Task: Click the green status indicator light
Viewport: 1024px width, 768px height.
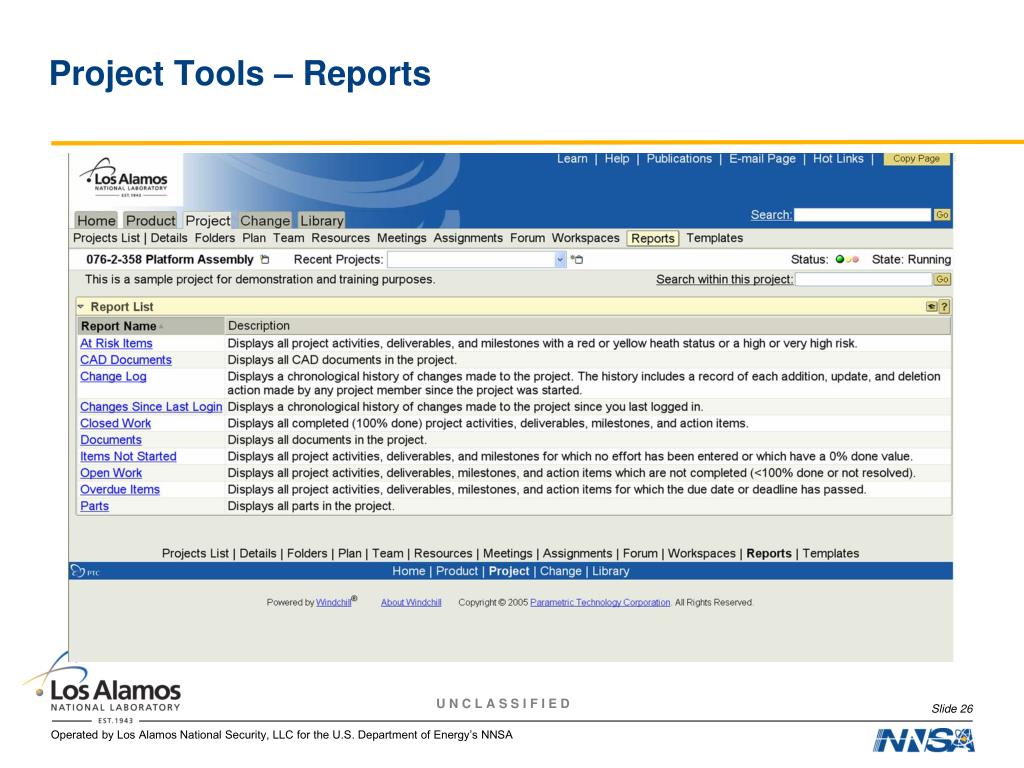Action: coord(840,259)
